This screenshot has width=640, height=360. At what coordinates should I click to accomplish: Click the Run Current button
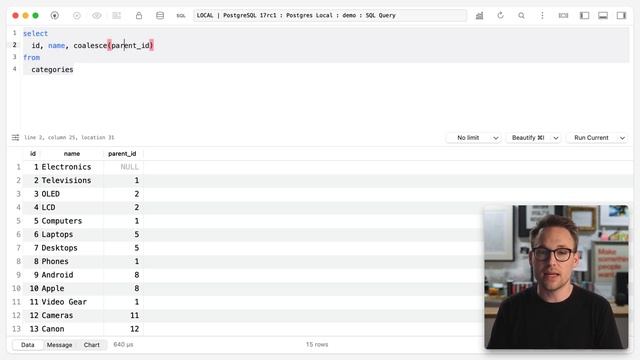(x=591, y=138)
